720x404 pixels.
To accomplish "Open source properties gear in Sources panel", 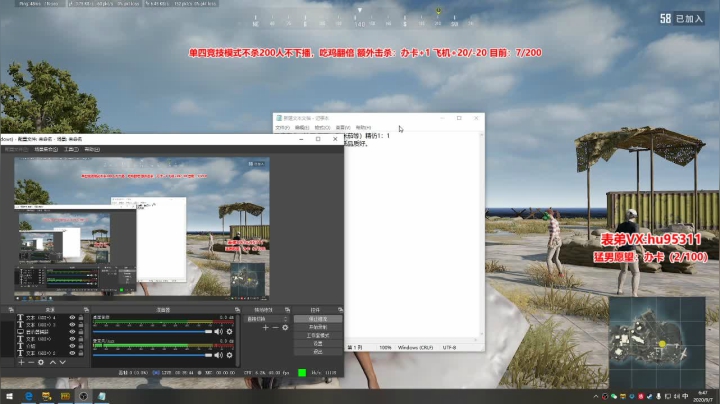I will [x=41, y=362].
